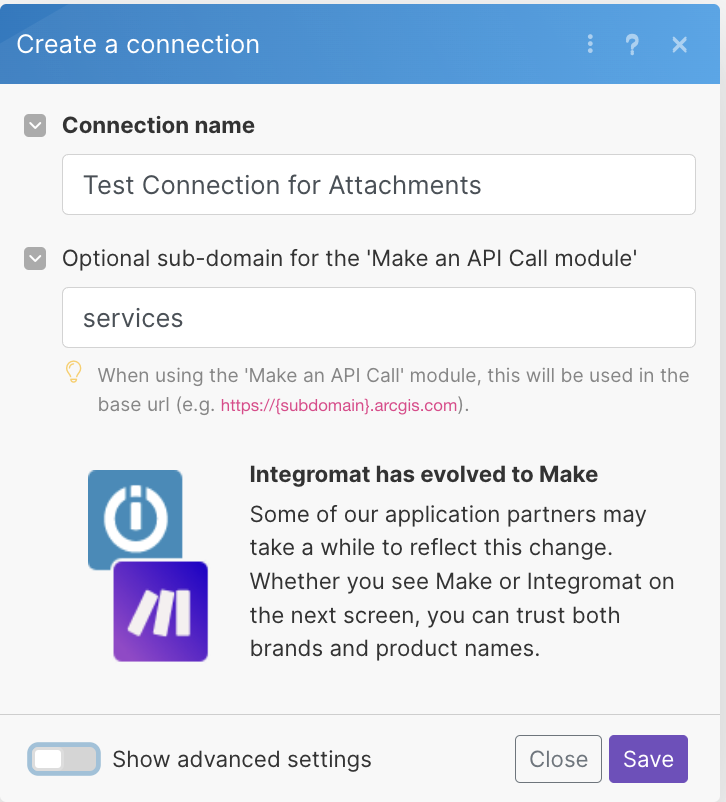Click the Connection name heading label
This screenshot has height=802, width=726.
pos(158,126)
